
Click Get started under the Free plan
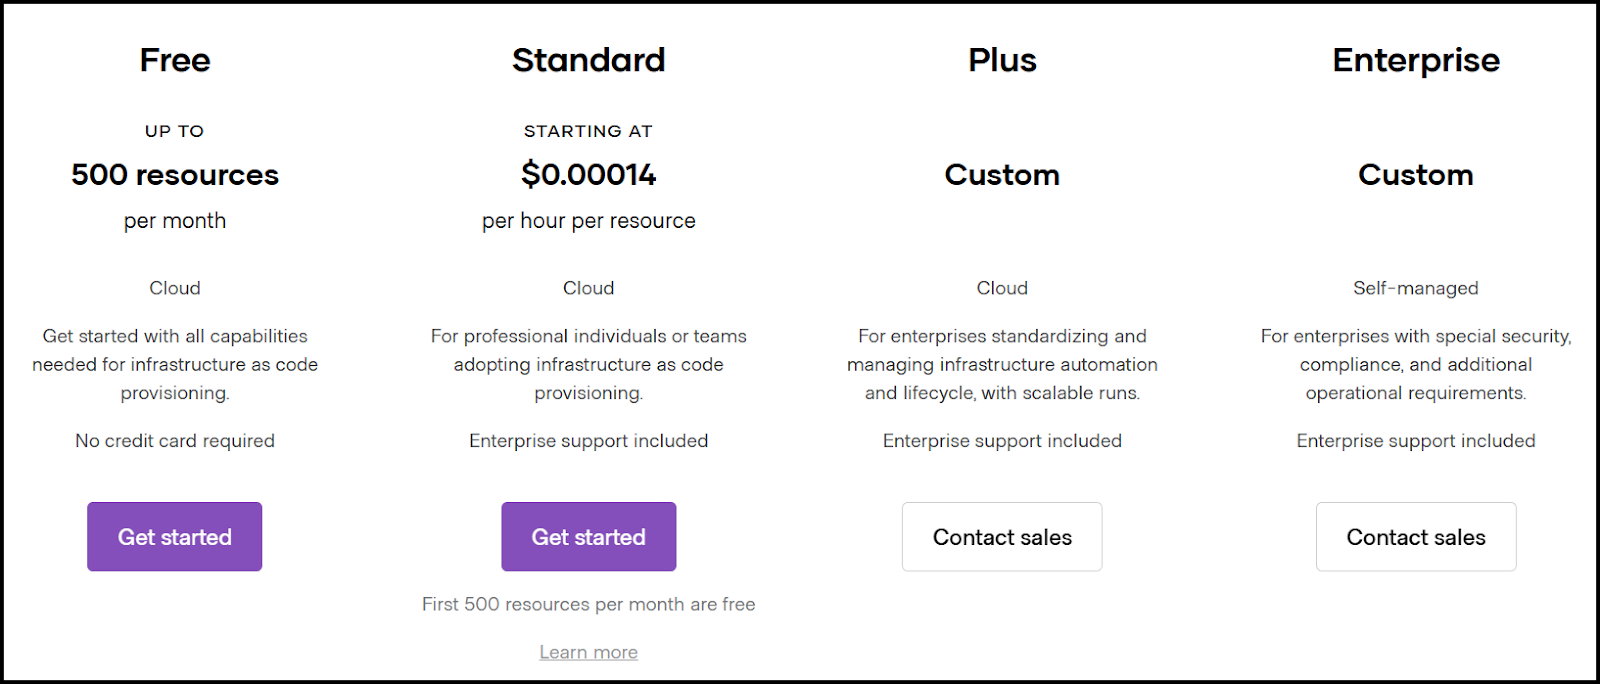[174, 537]
